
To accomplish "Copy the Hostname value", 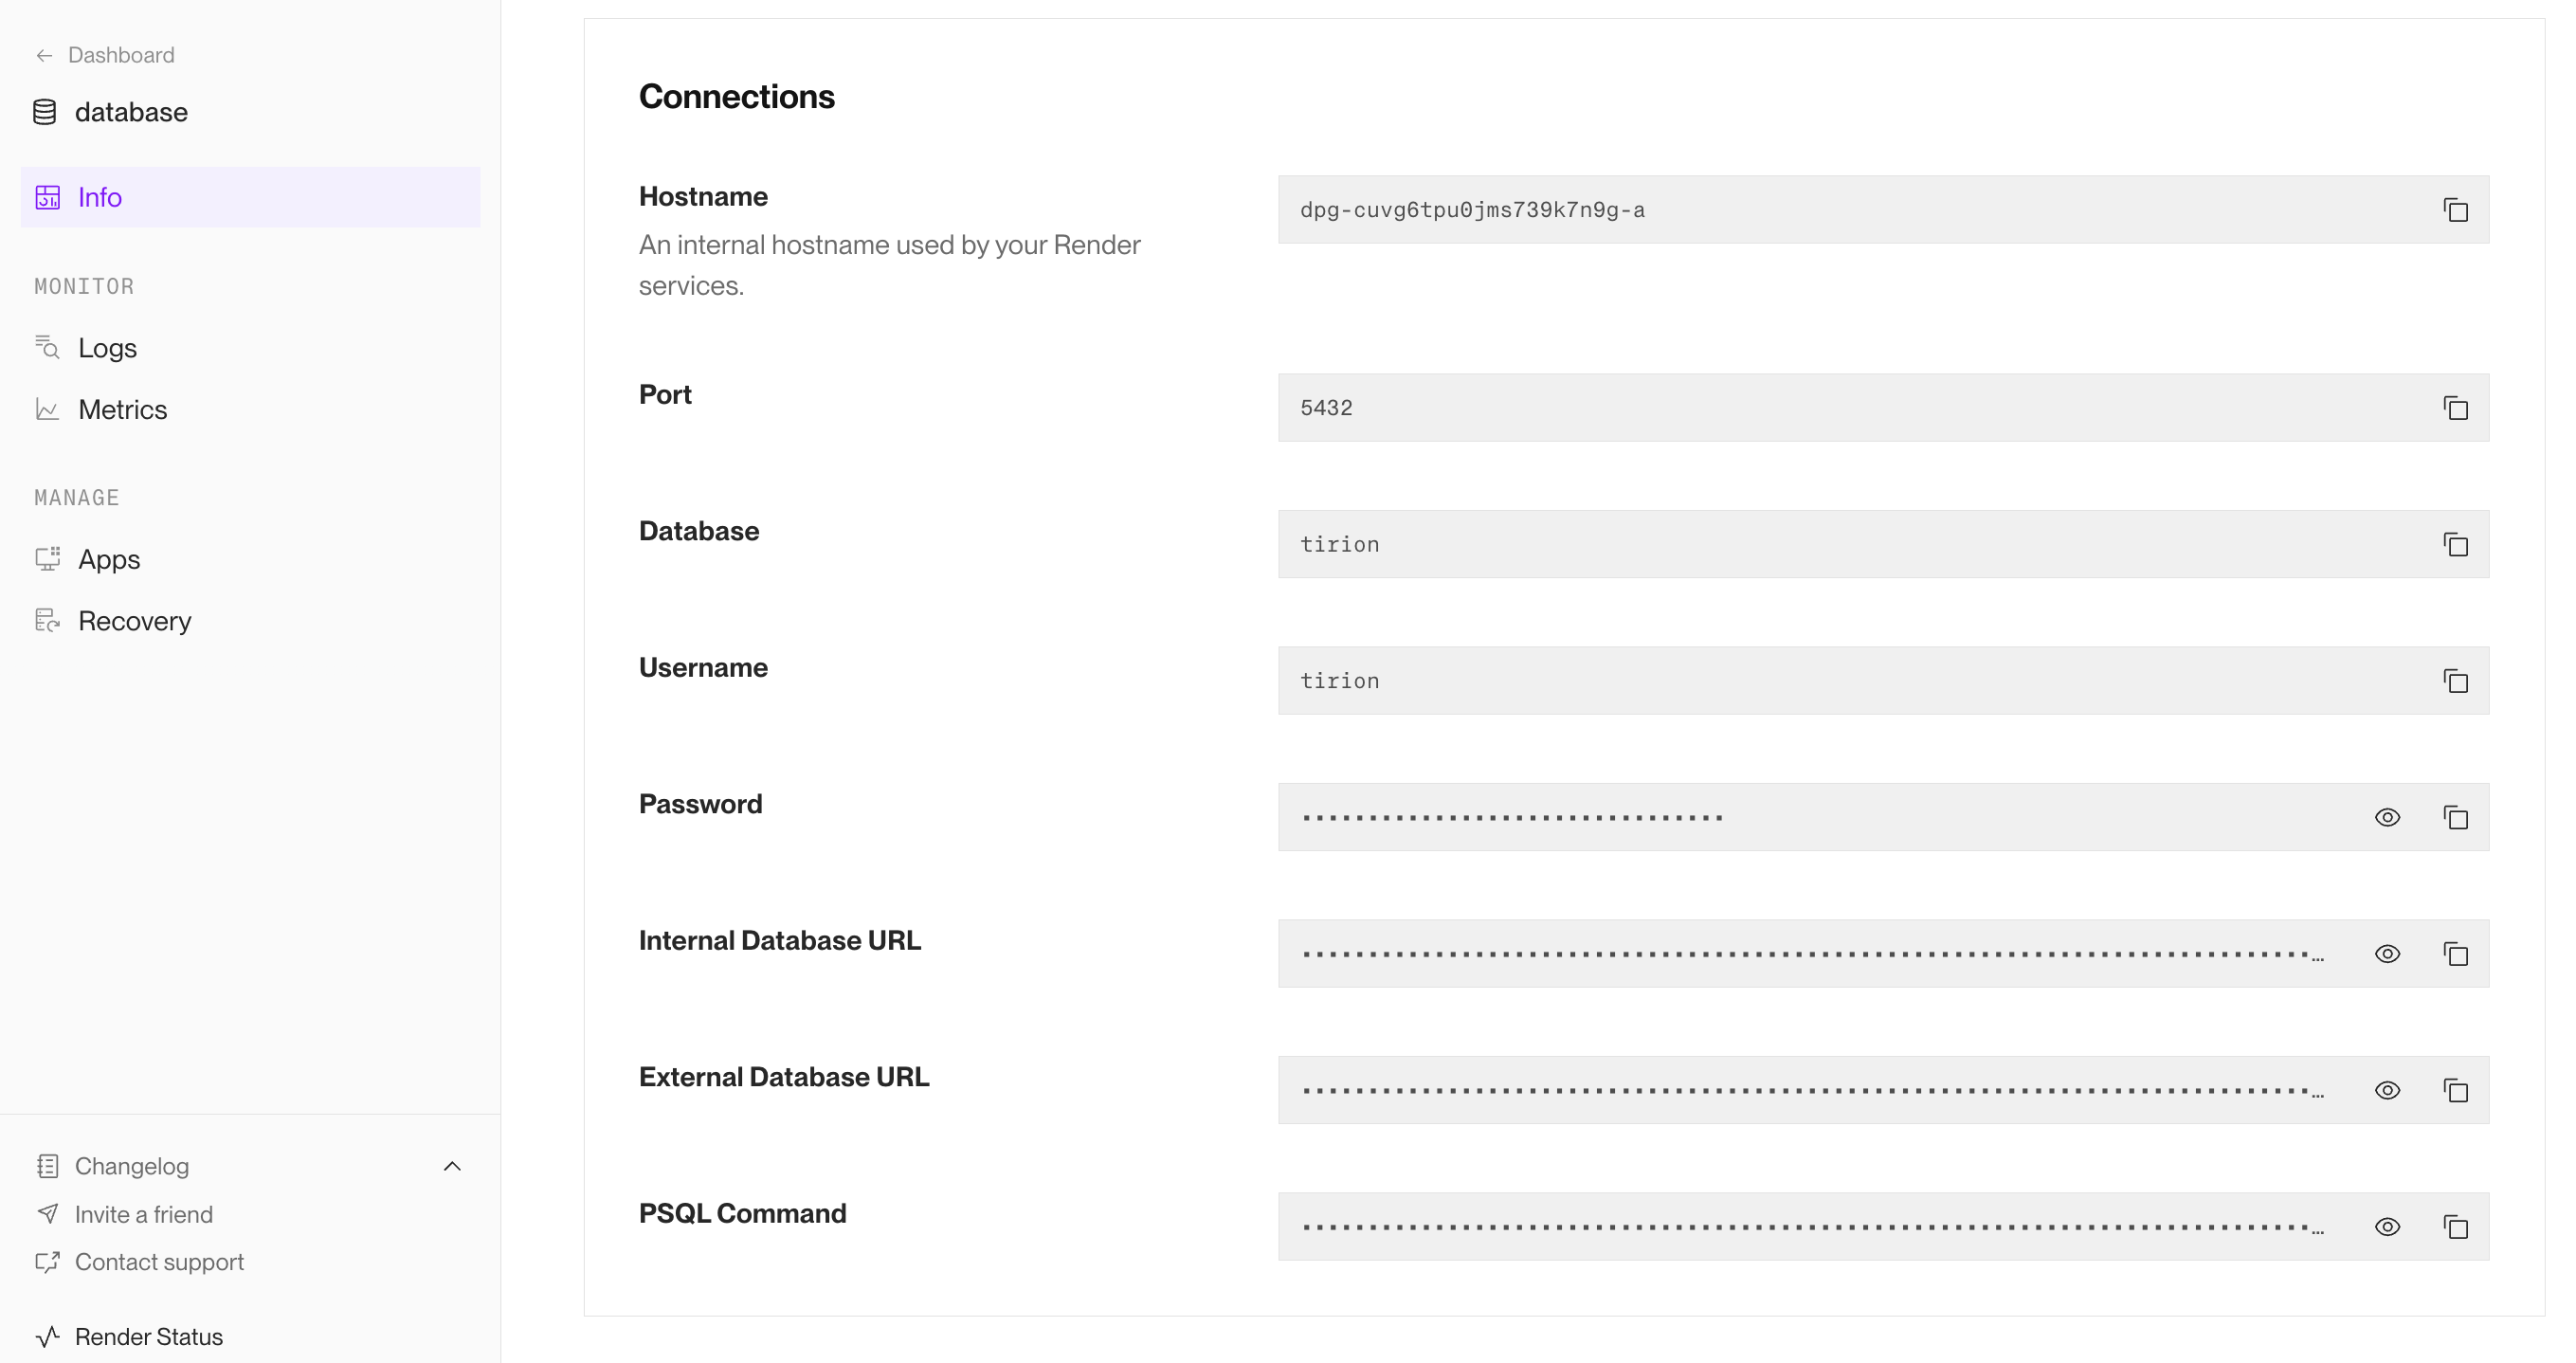I will click(x=2455, y=210).
